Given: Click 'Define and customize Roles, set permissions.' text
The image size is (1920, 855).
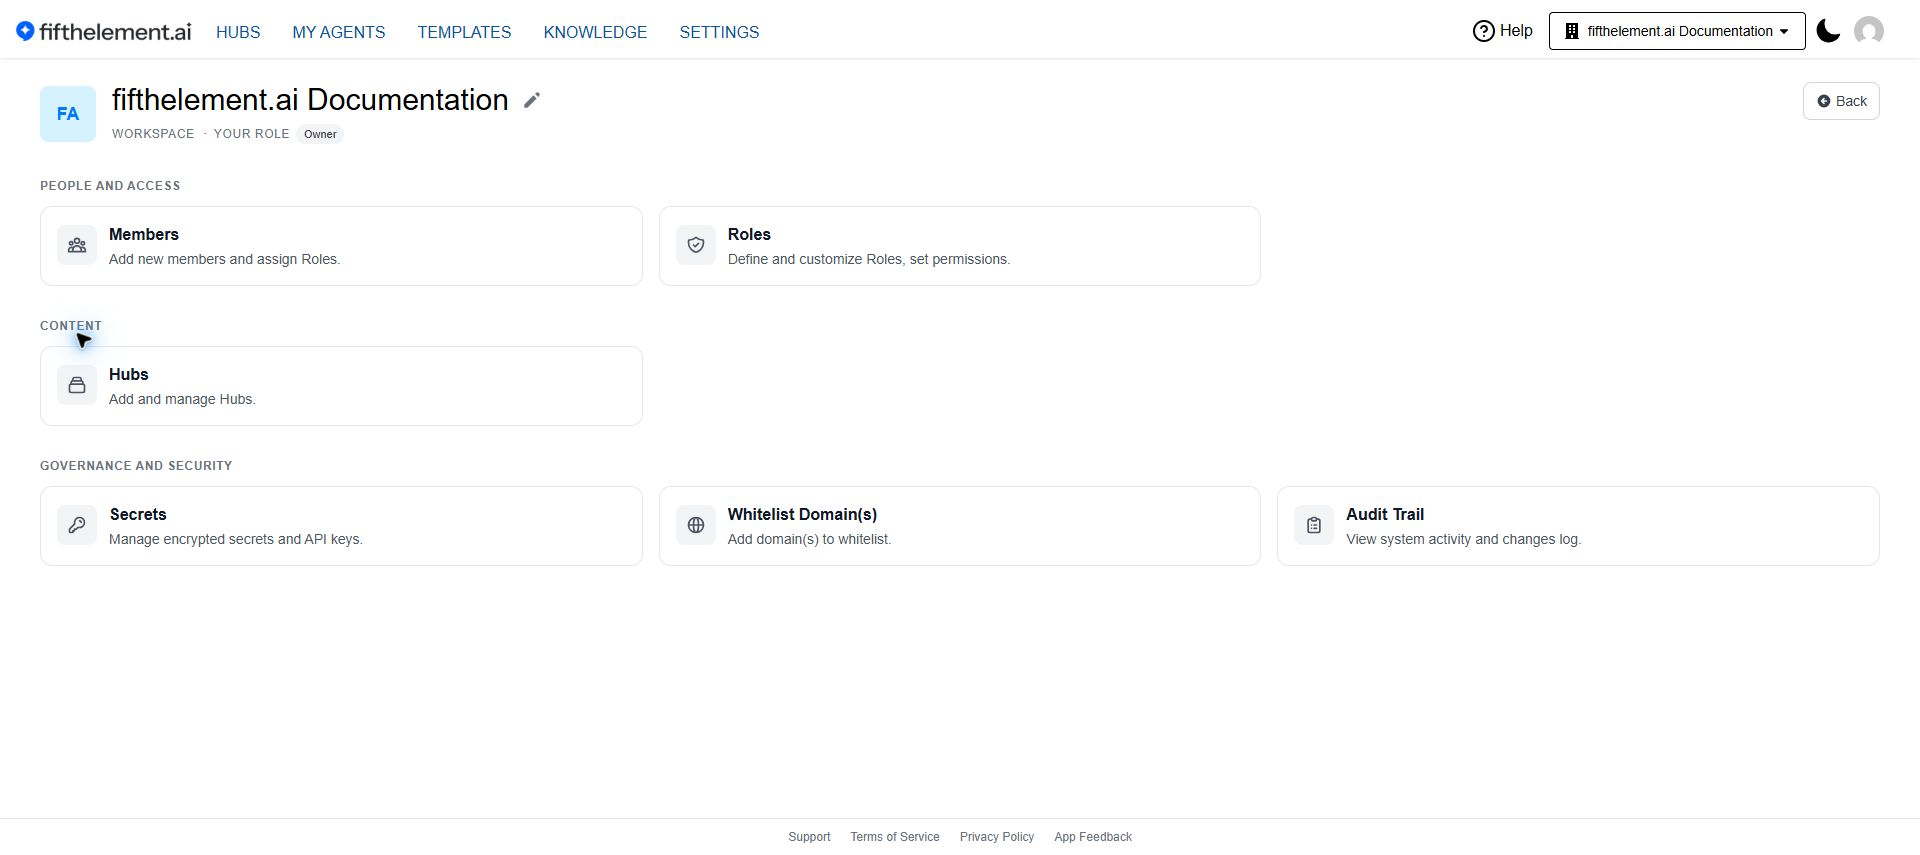Looking at the screenshot, I should [869, 259].
